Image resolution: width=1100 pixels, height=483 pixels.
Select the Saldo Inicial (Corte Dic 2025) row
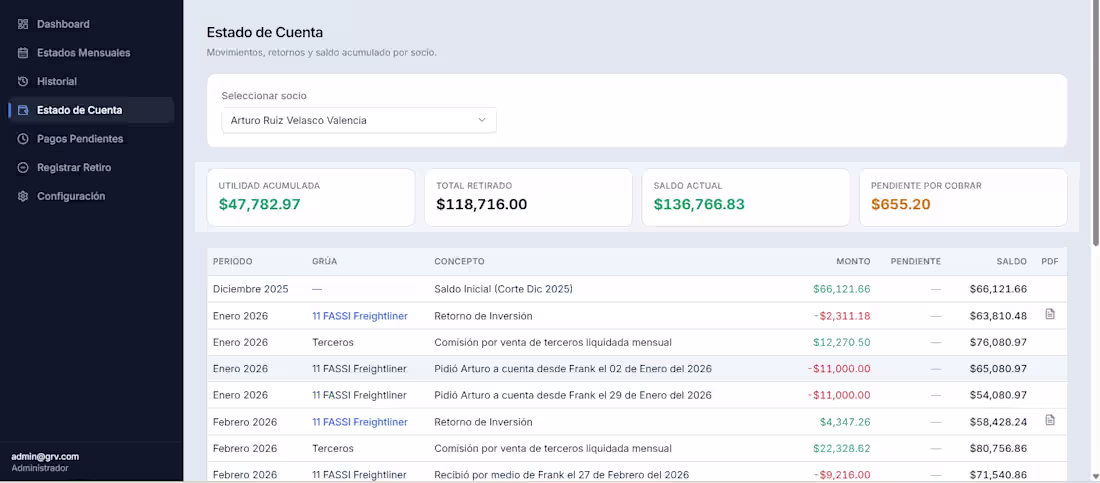pos(637,289)
